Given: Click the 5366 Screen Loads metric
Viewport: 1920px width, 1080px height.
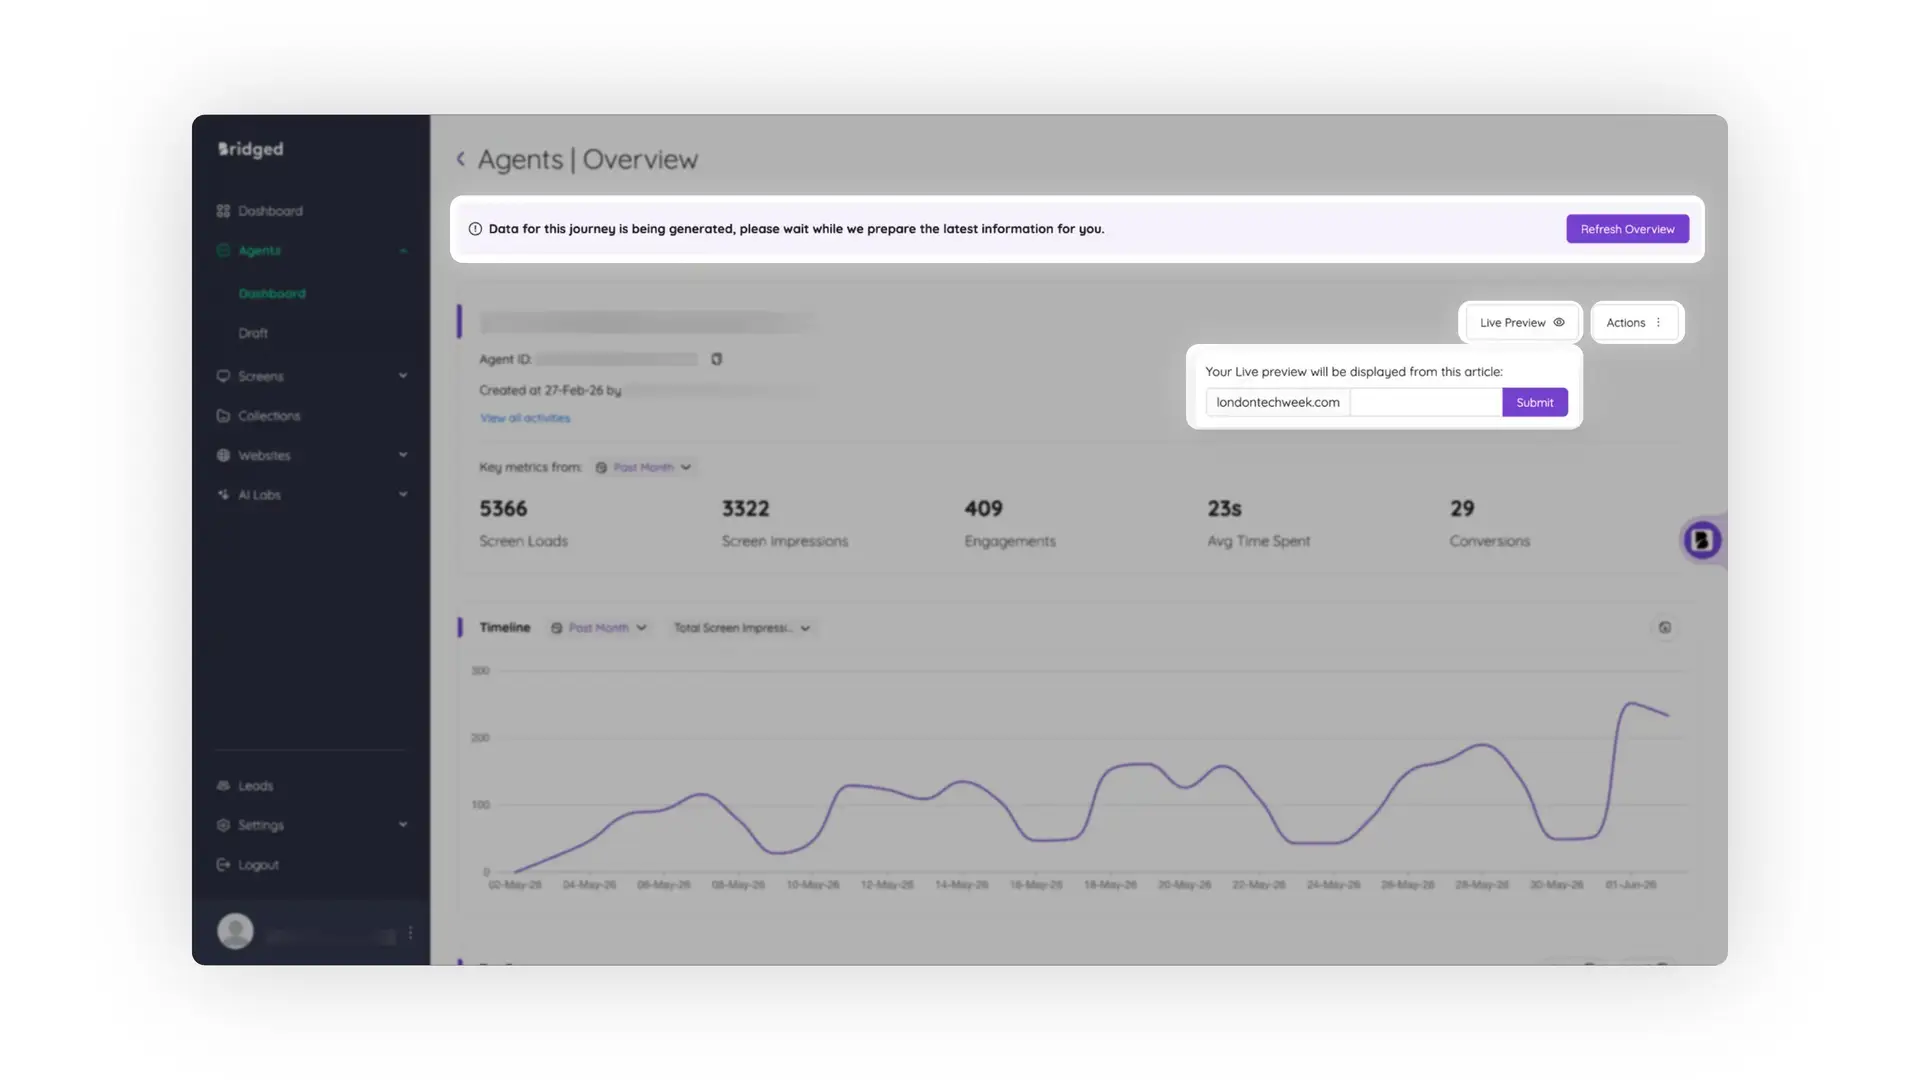Looking at the screenshot, I should point(523,523).
